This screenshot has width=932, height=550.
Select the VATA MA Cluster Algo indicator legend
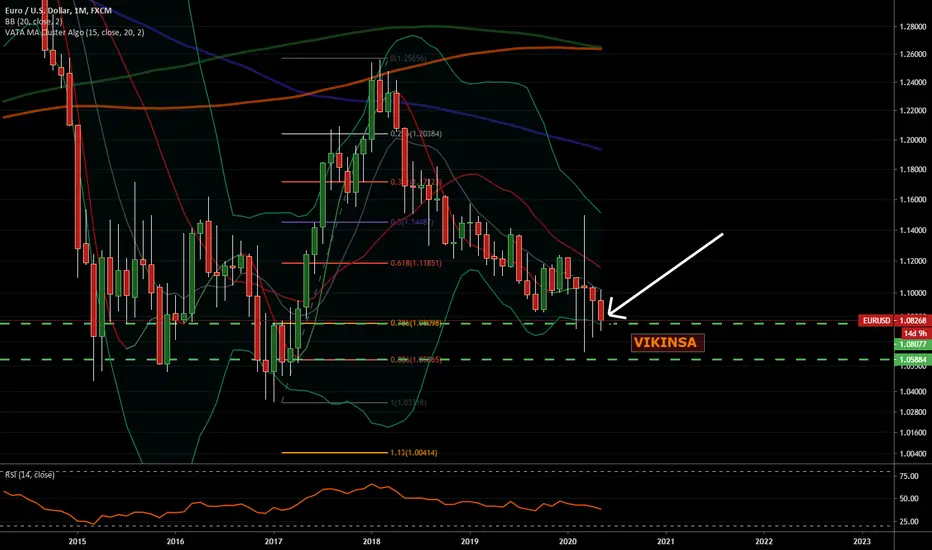[74, 32]
